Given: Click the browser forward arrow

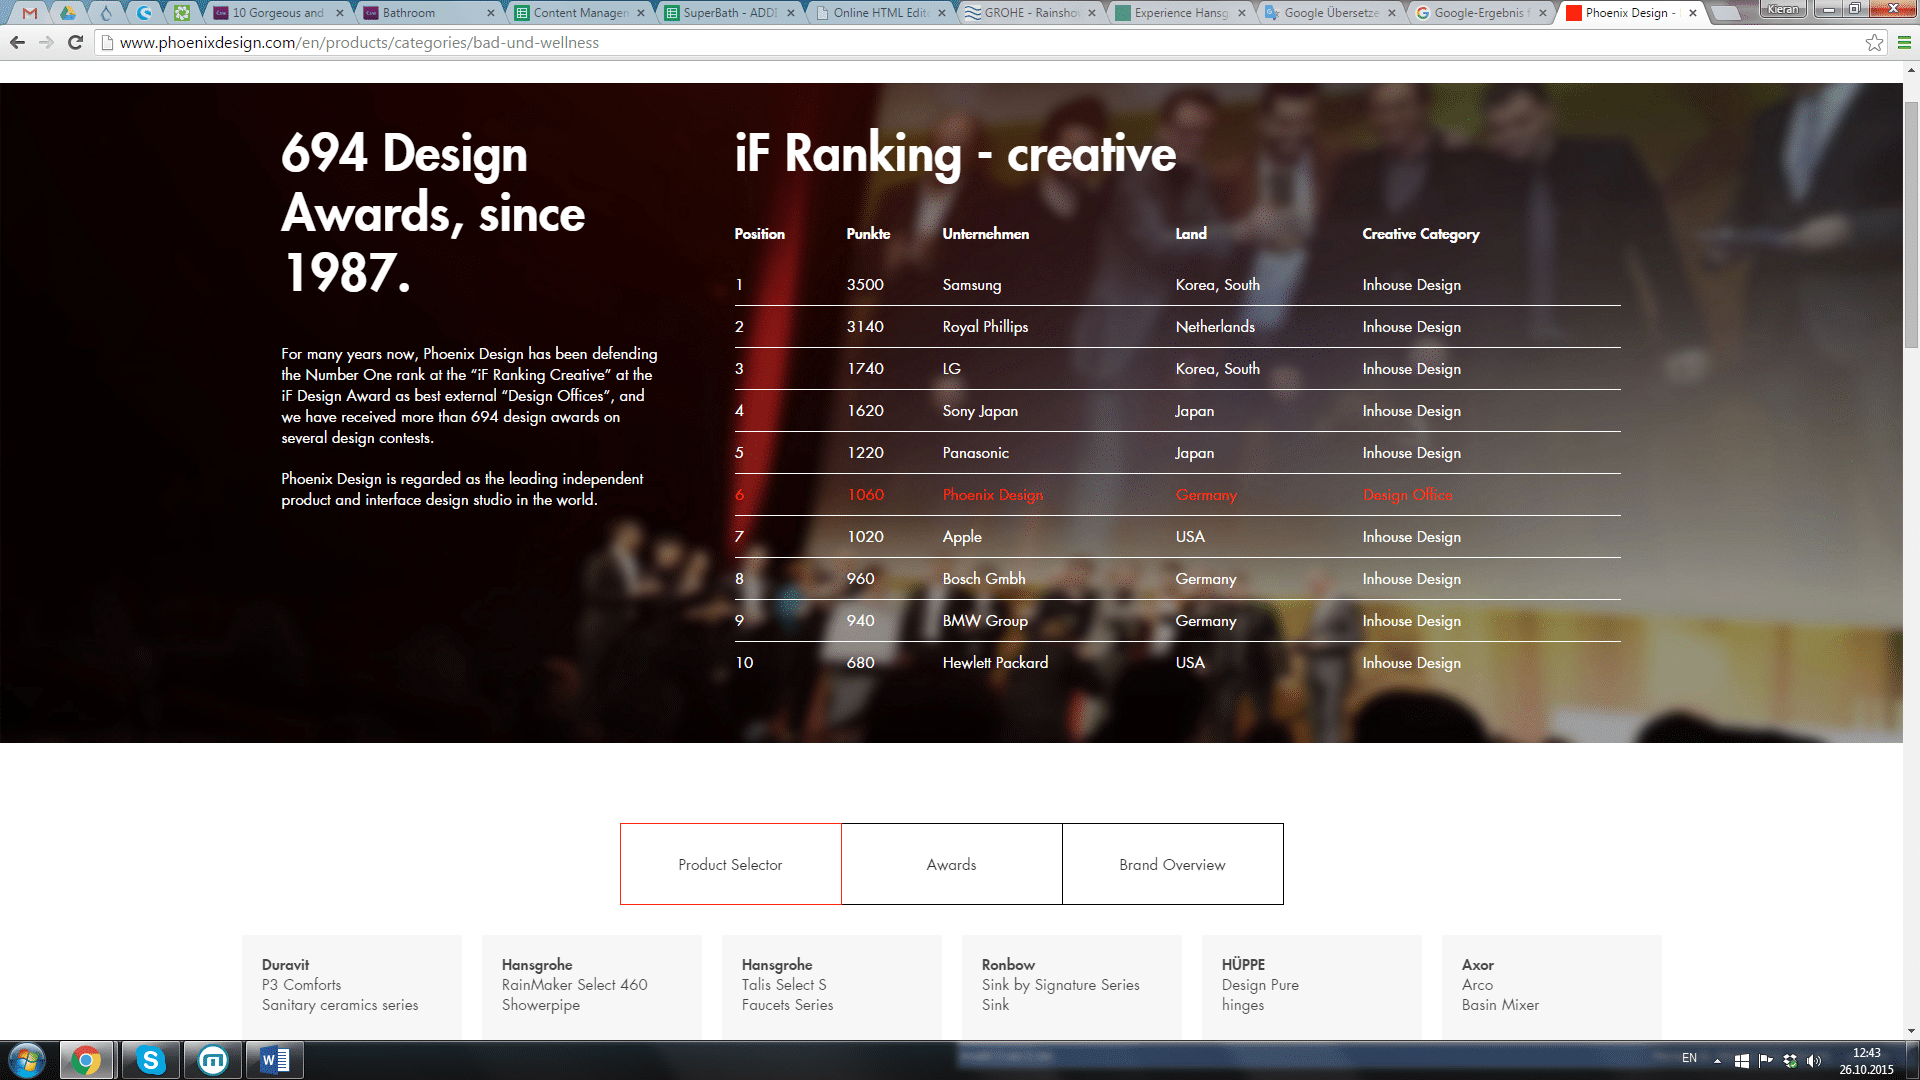Looking at the screenshot, I should [46, 42].
